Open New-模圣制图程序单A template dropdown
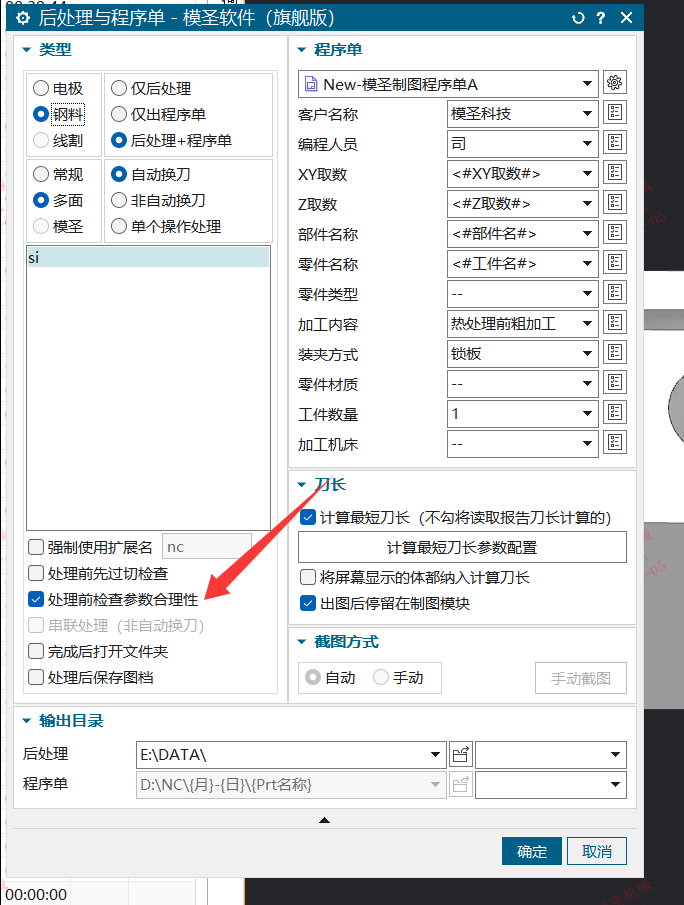The width and height of the screenshot is (684, 905). (448, 84)
